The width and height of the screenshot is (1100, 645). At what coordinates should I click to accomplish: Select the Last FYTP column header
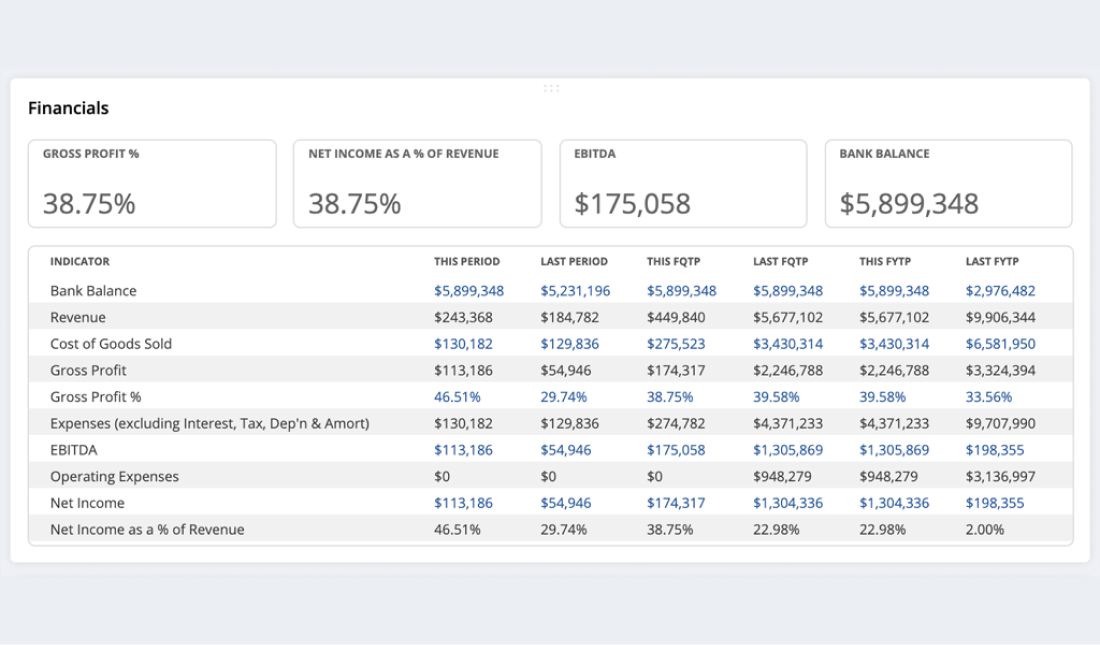pos(992,262)
